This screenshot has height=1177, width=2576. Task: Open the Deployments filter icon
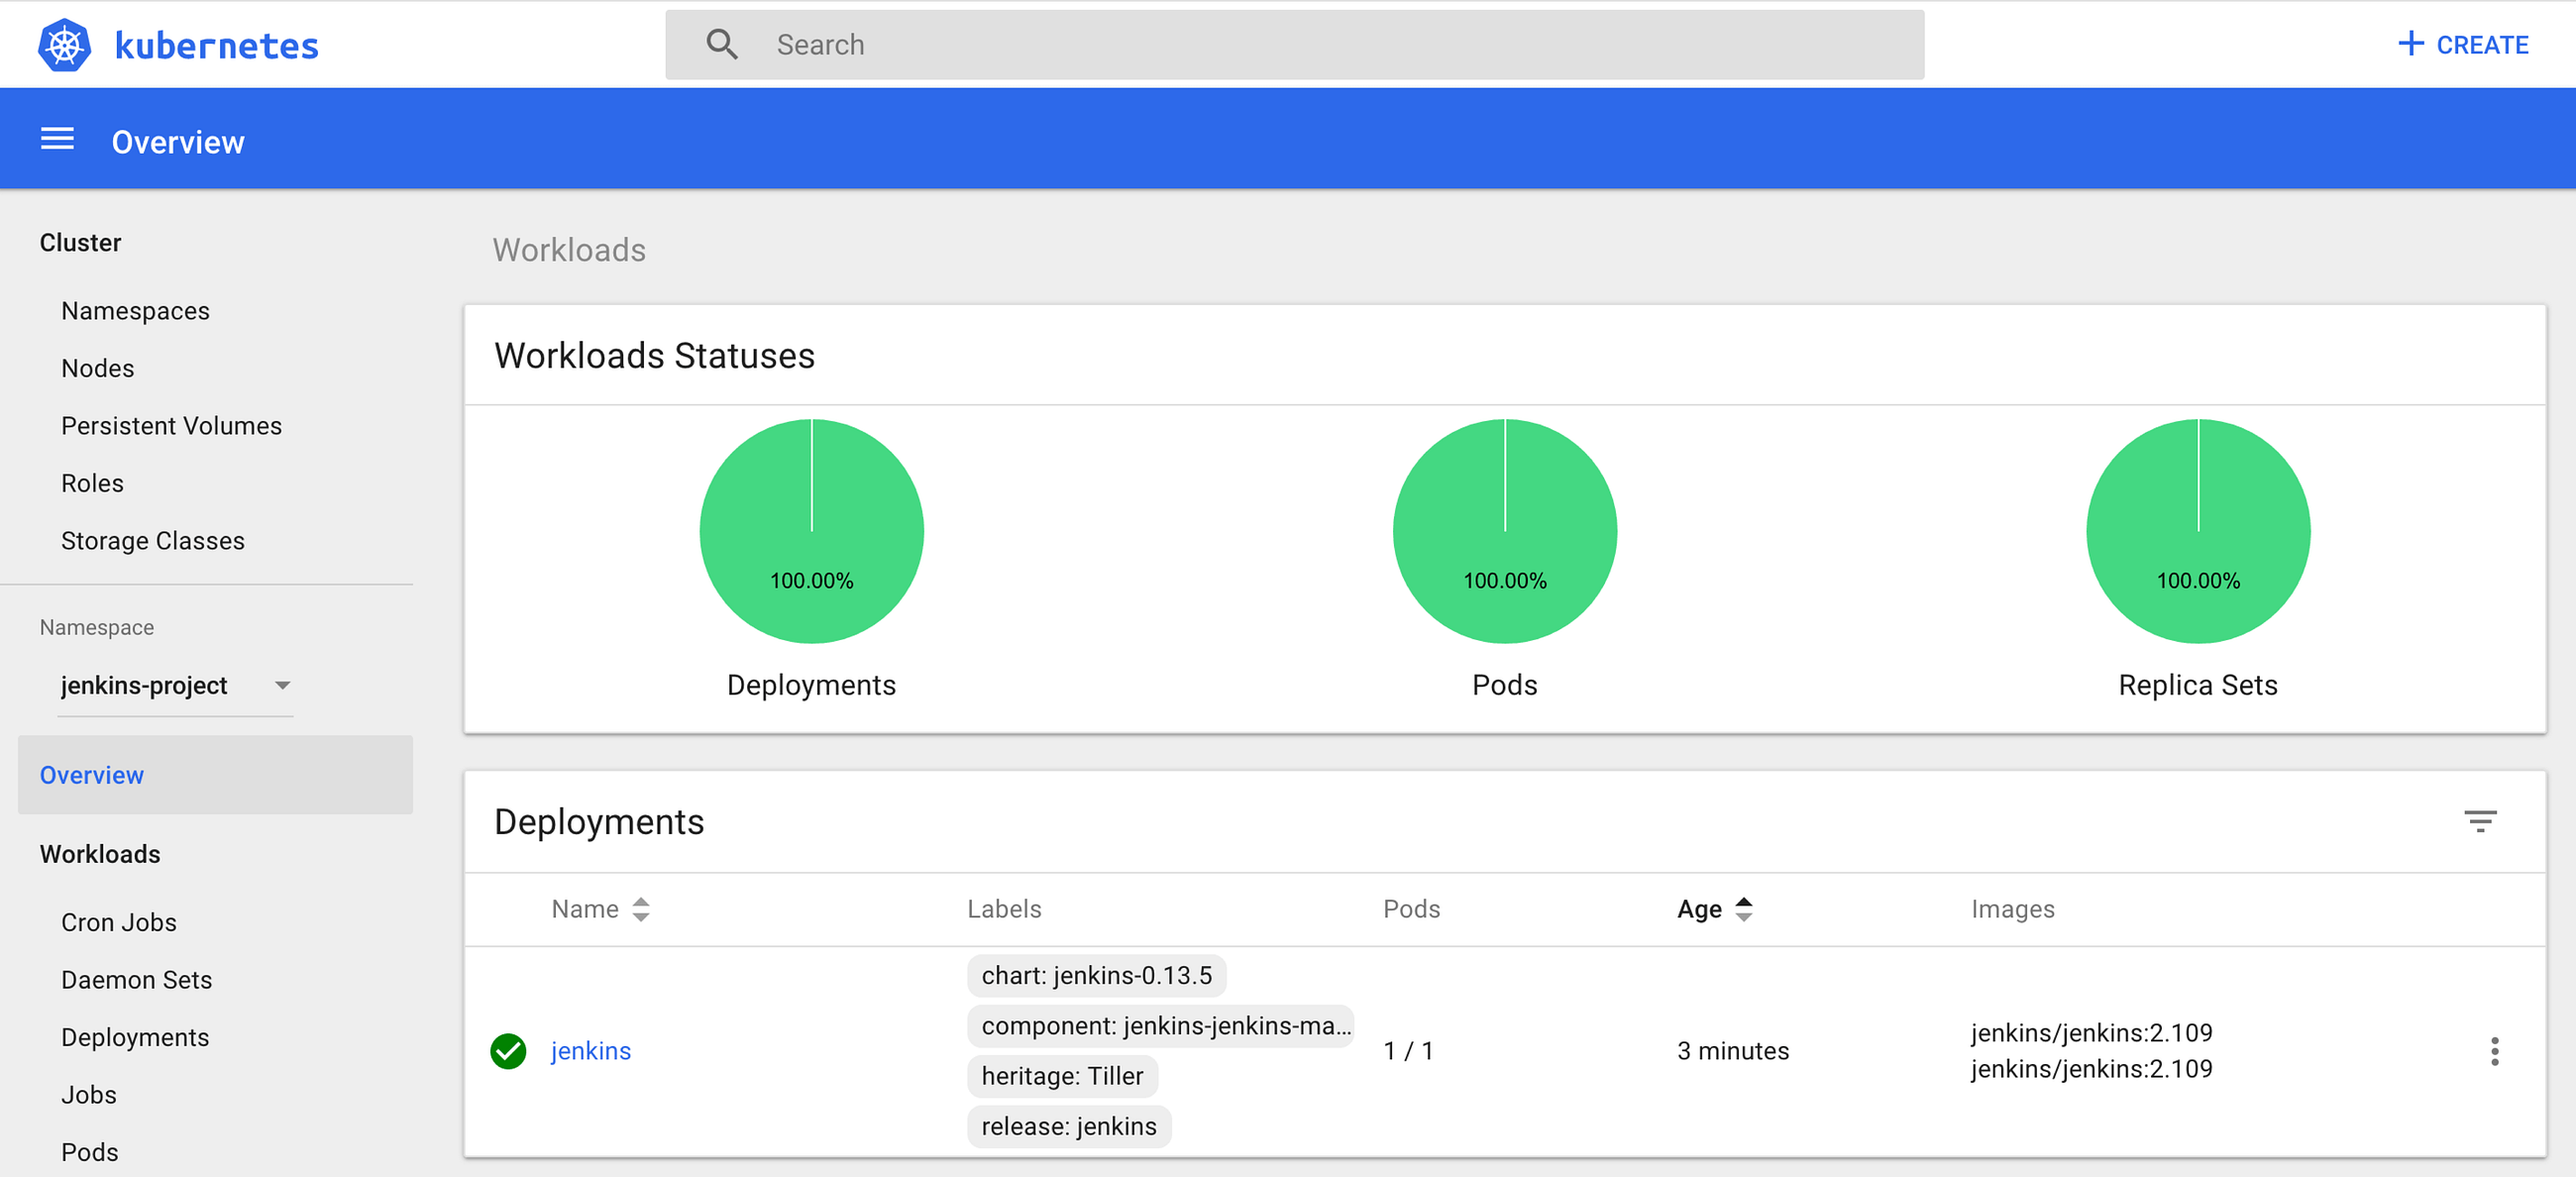(2479, 821)
